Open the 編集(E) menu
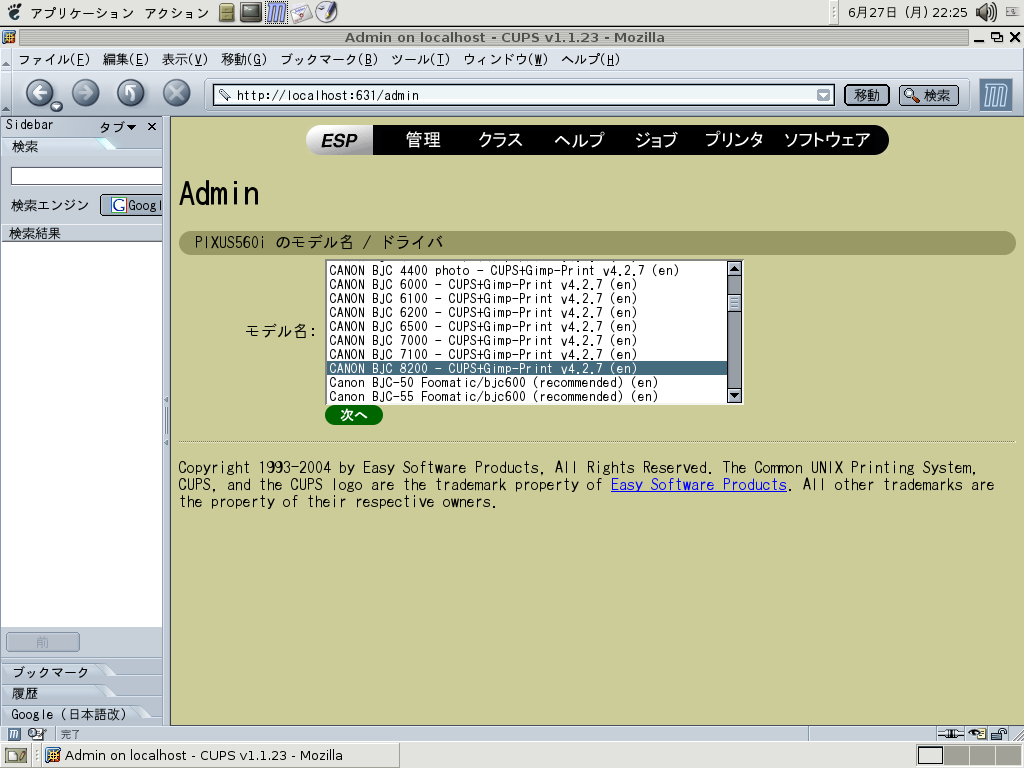This screenshot has width=1024, height=768. tap(126, 59)
